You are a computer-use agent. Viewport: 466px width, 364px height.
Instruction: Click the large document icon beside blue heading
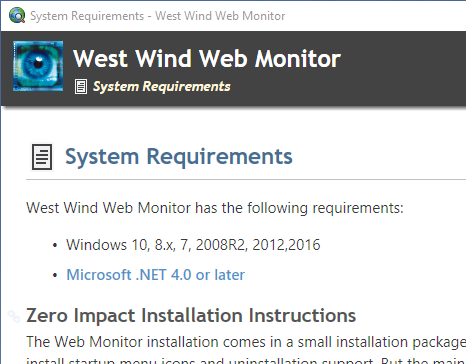(42, 157)
